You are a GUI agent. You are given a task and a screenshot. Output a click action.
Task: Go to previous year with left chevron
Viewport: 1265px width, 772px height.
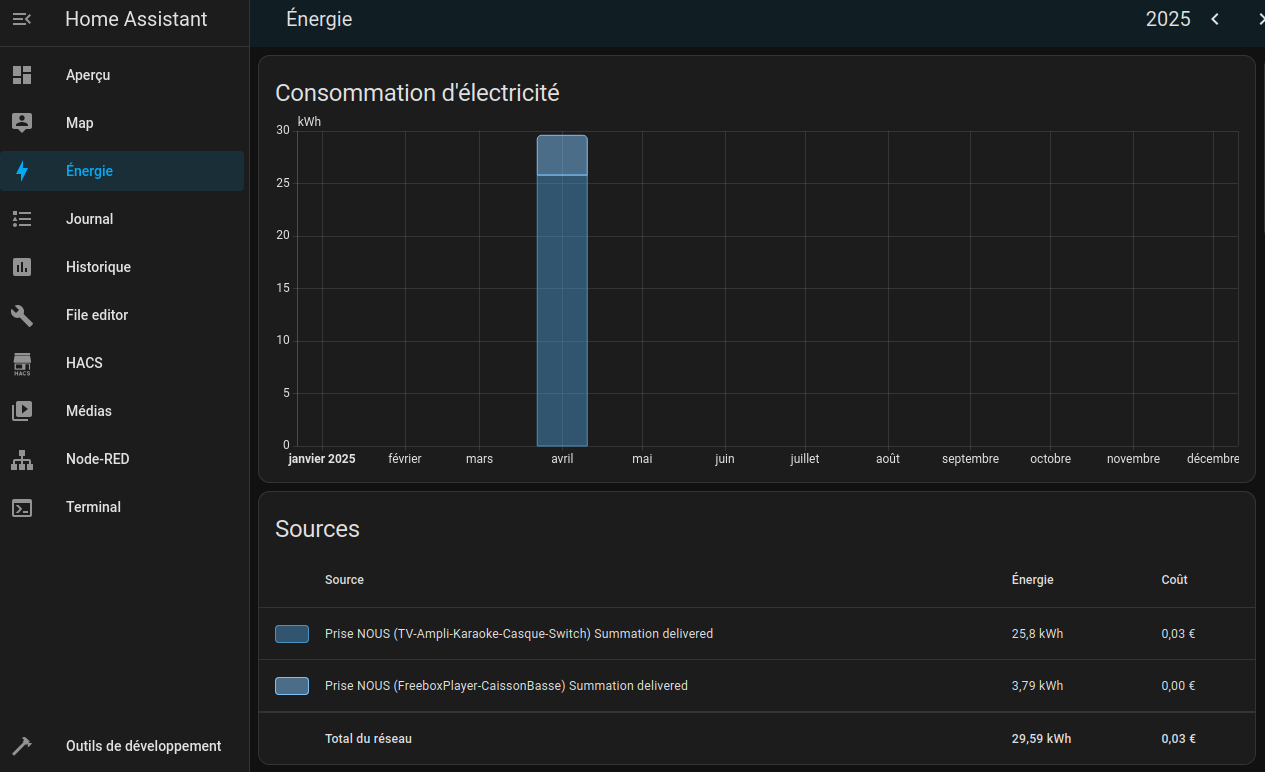[1215, 19]
